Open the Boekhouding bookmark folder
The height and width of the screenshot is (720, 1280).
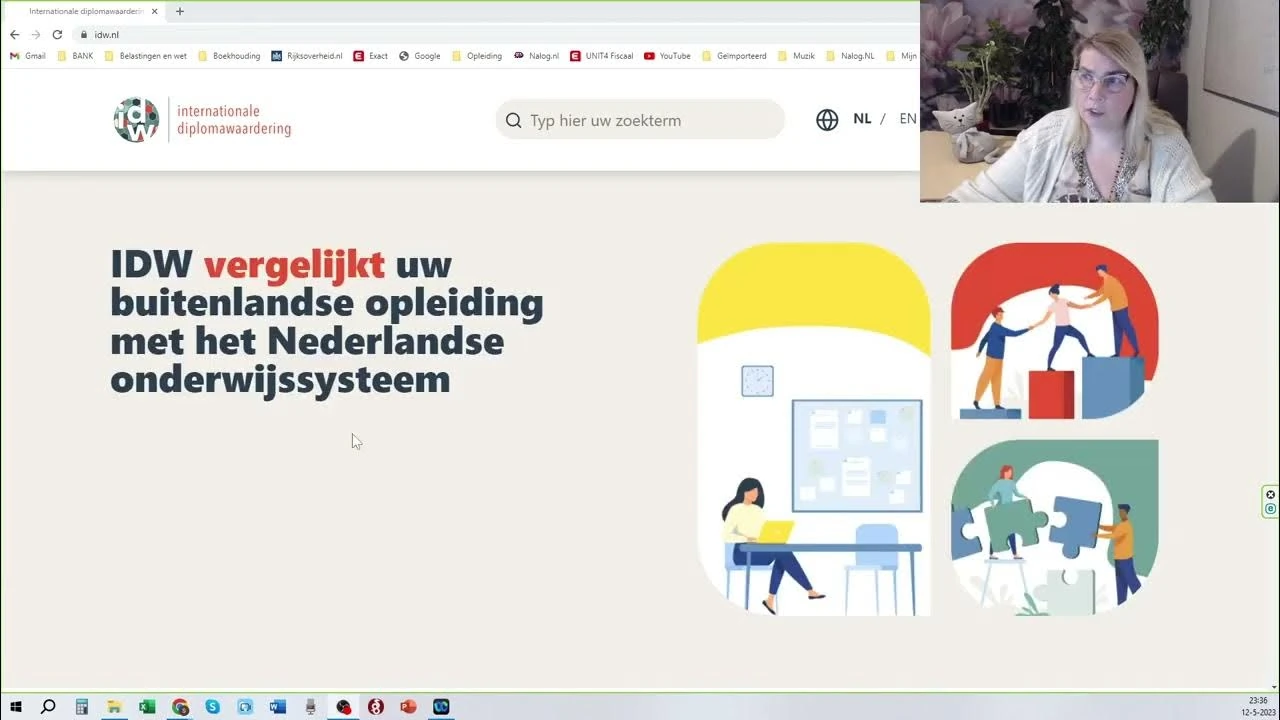coord(229,56)
